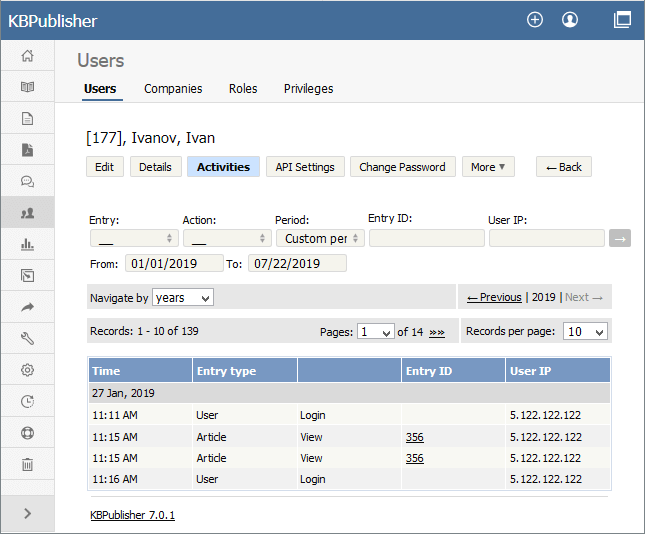
Task: Select the Users people icon in sidebar
Action: point(28,213)
